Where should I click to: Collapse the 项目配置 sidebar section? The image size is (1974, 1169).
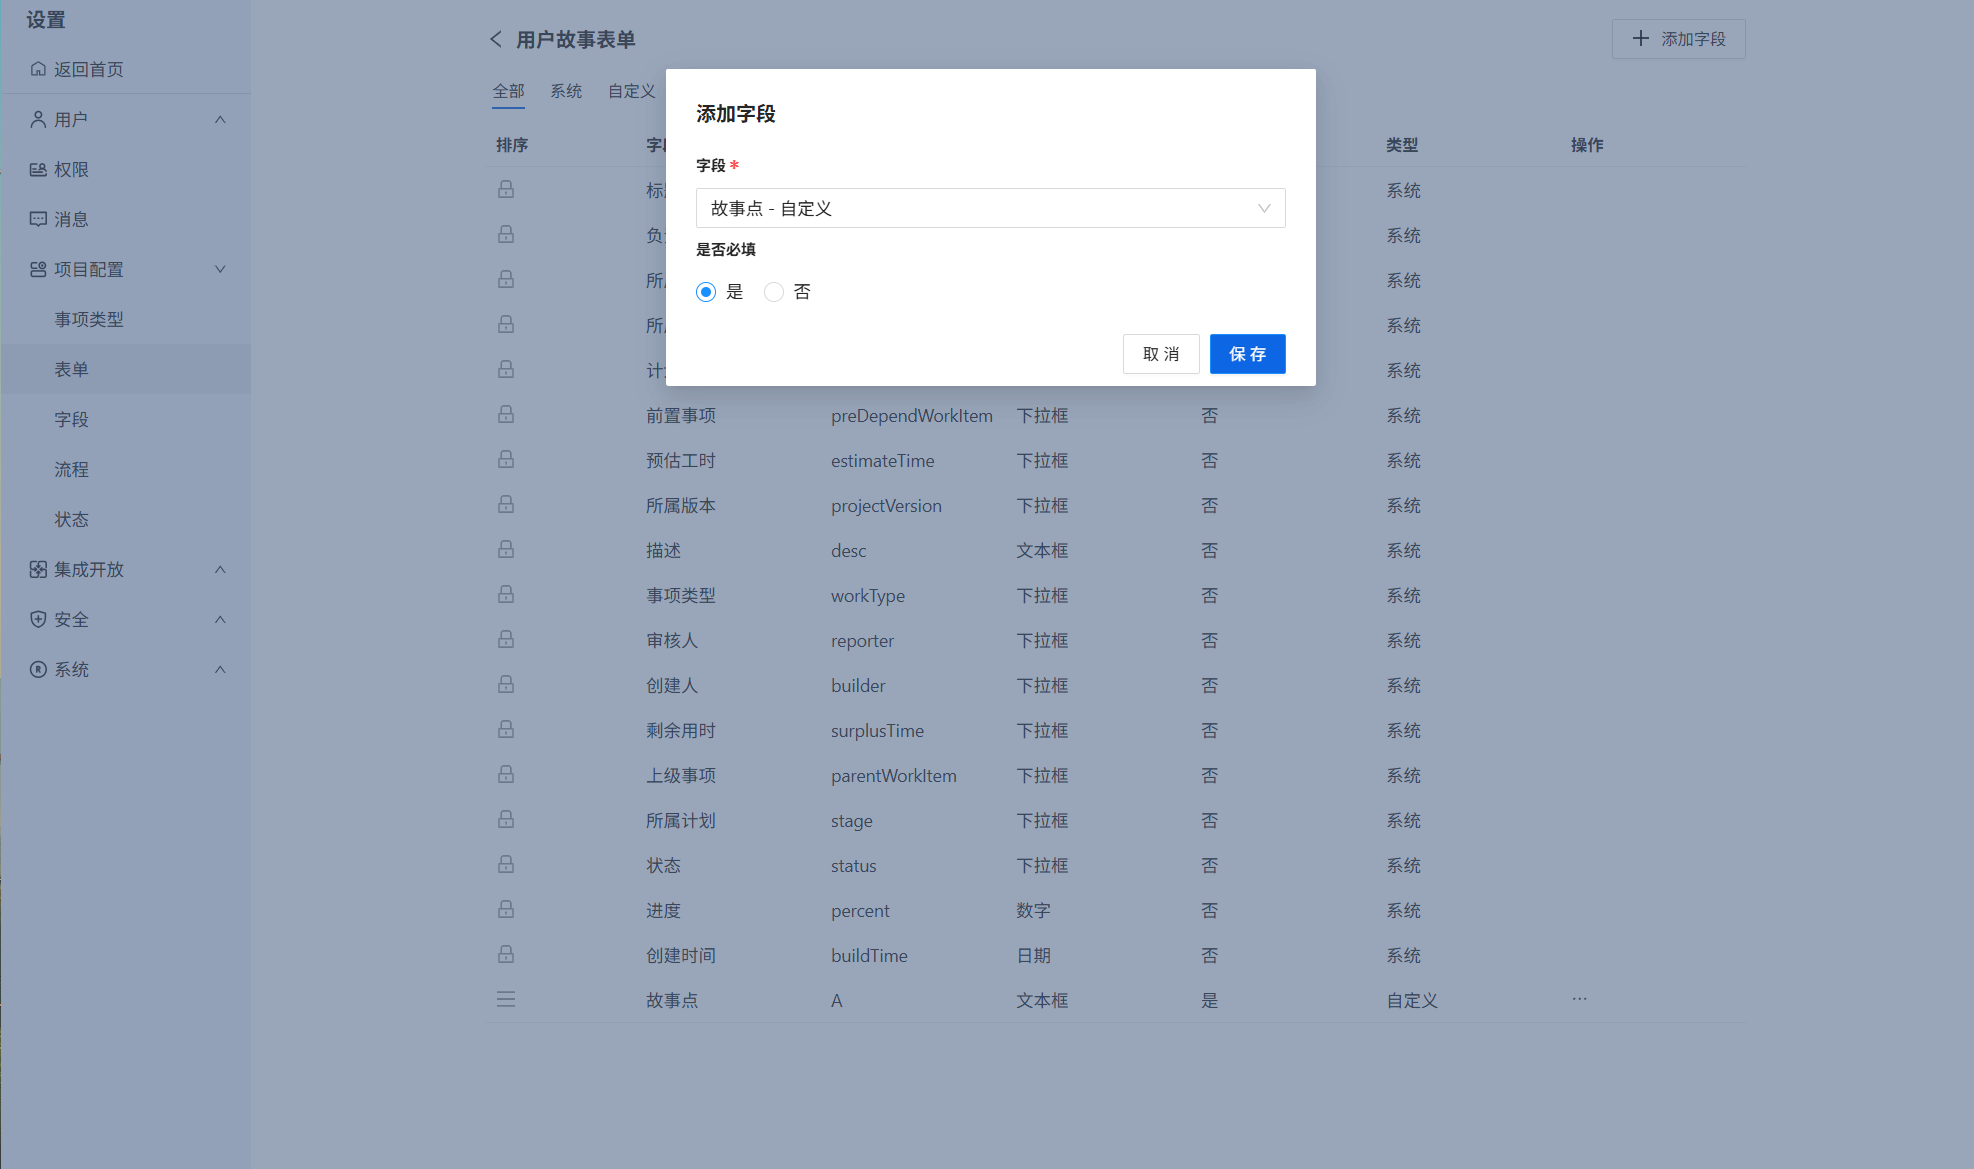click(220, 269)
